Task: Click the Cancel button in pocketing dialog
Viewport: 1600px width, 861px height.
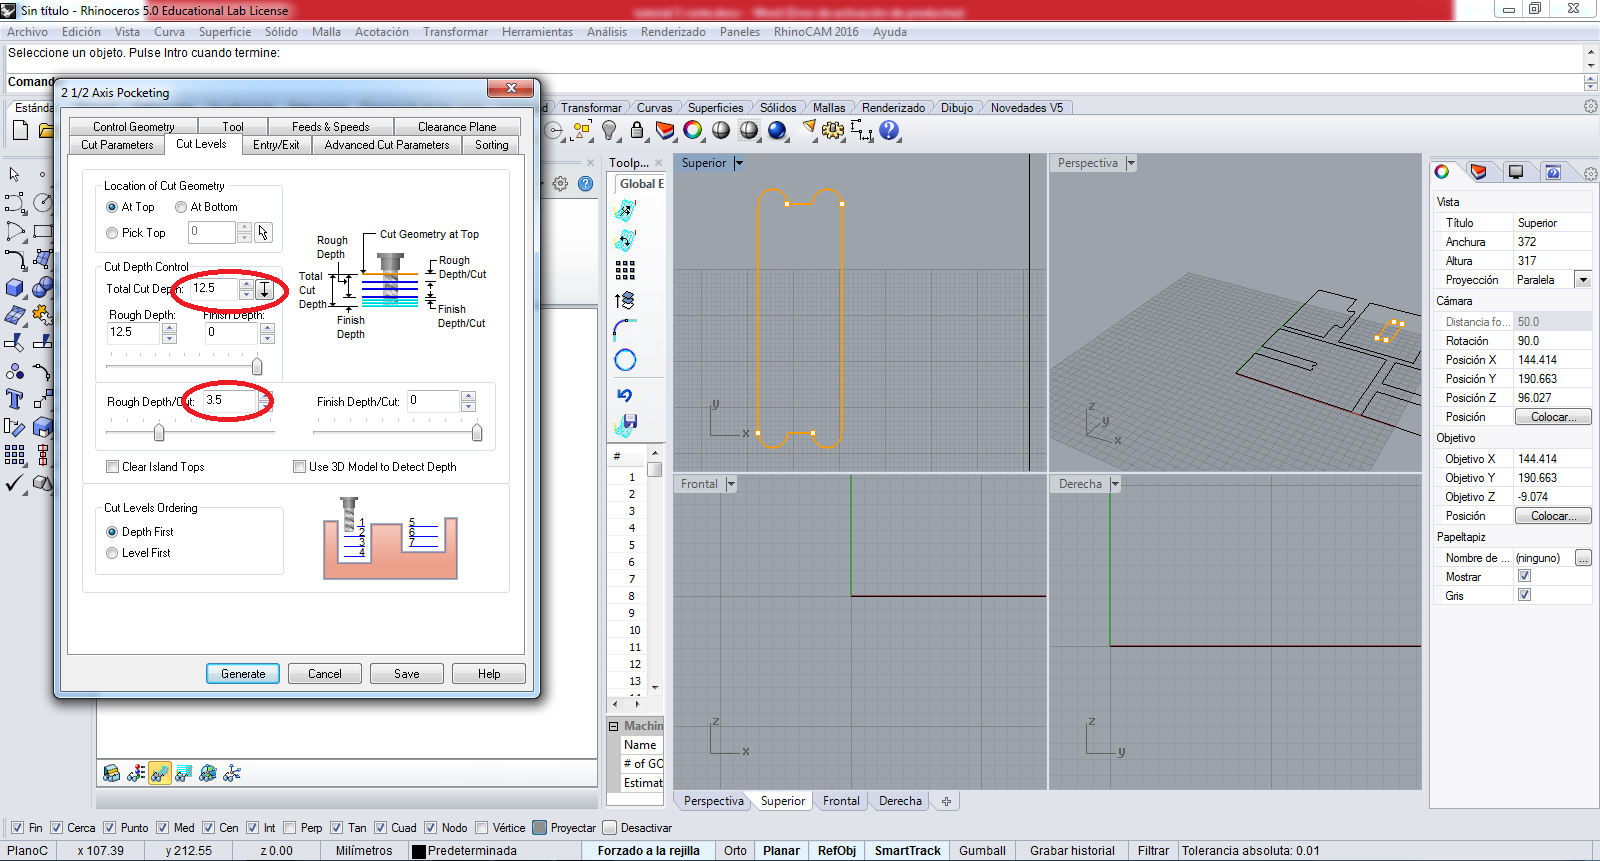Action: coord(325,674)
